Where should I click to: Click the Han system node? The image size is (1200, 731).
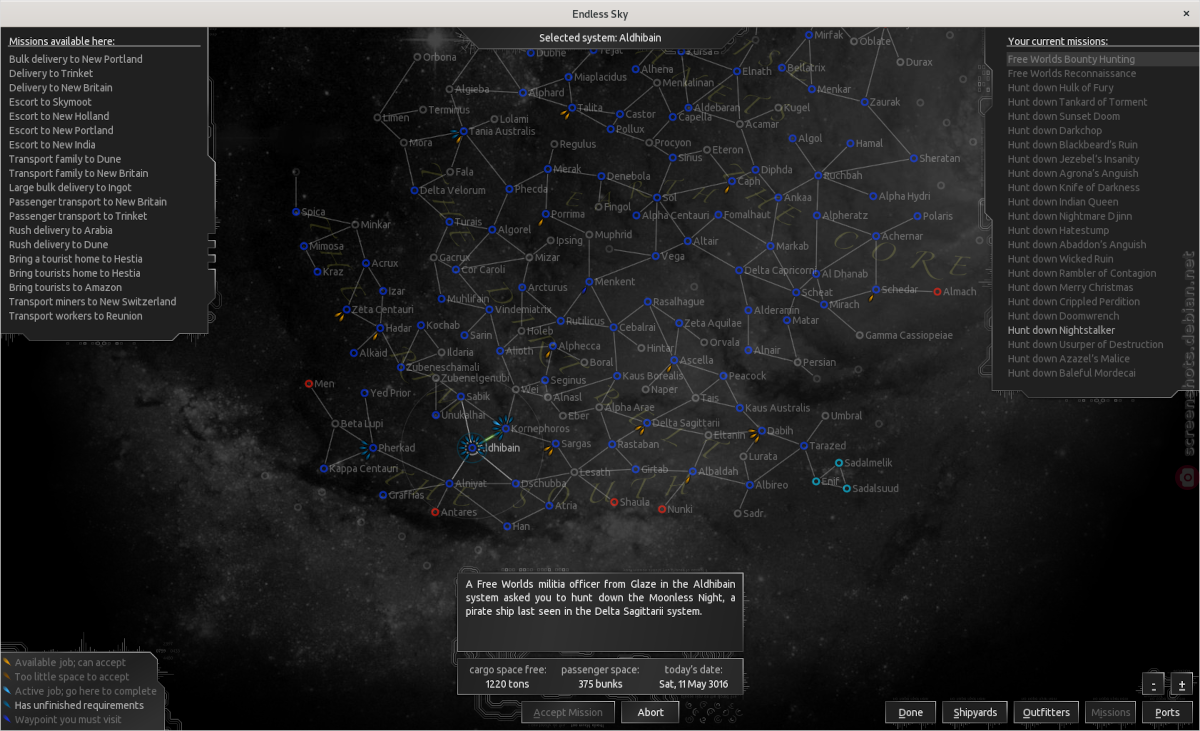coord(507,526)
